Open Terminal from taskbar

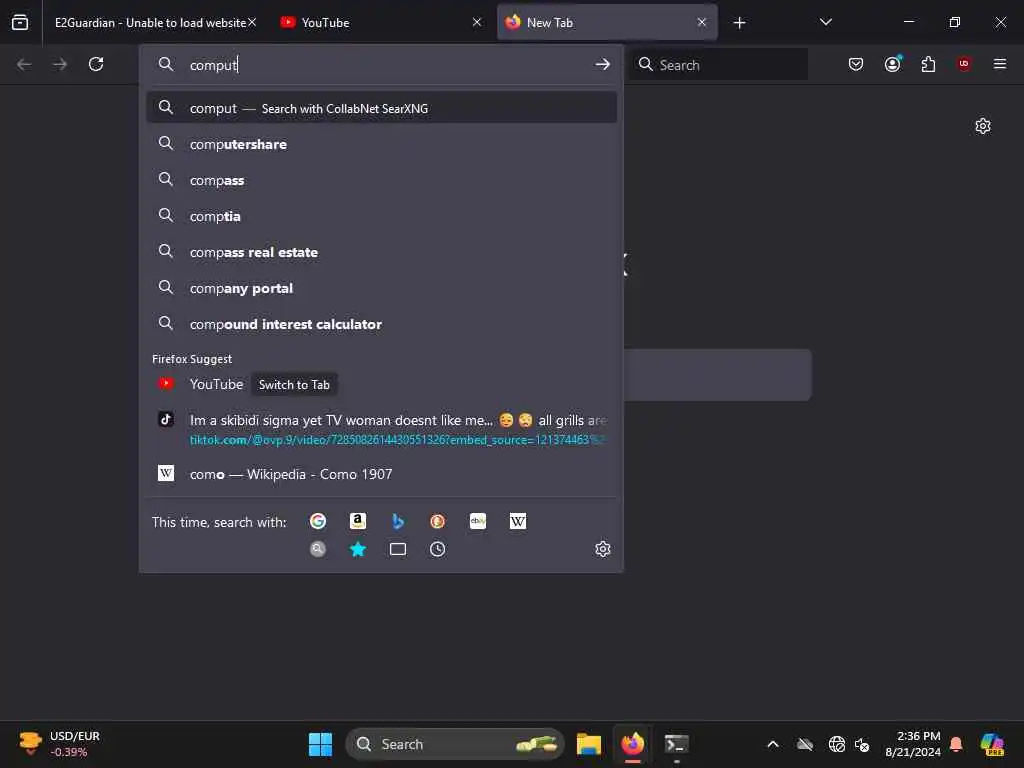(677, 744)
